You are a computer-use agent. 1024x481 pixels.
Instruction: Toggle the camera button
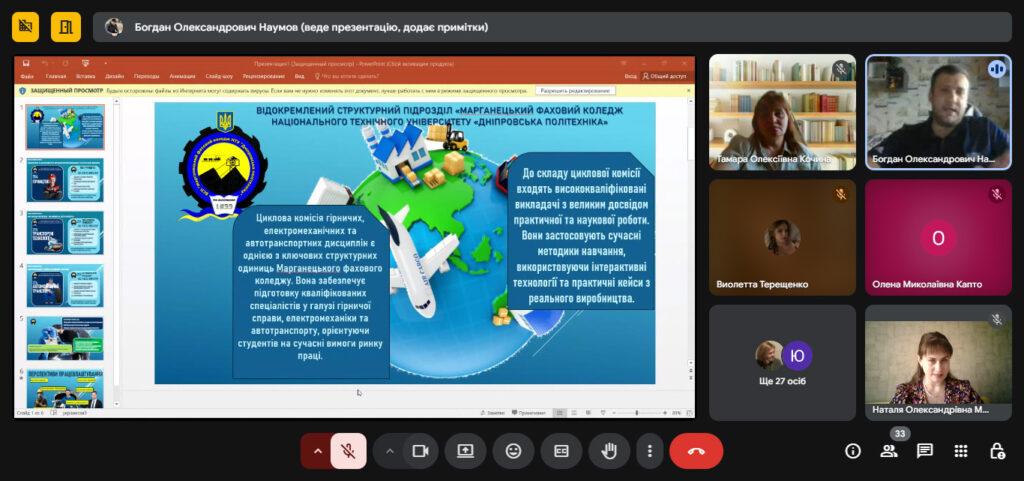[x=421, y=451]
